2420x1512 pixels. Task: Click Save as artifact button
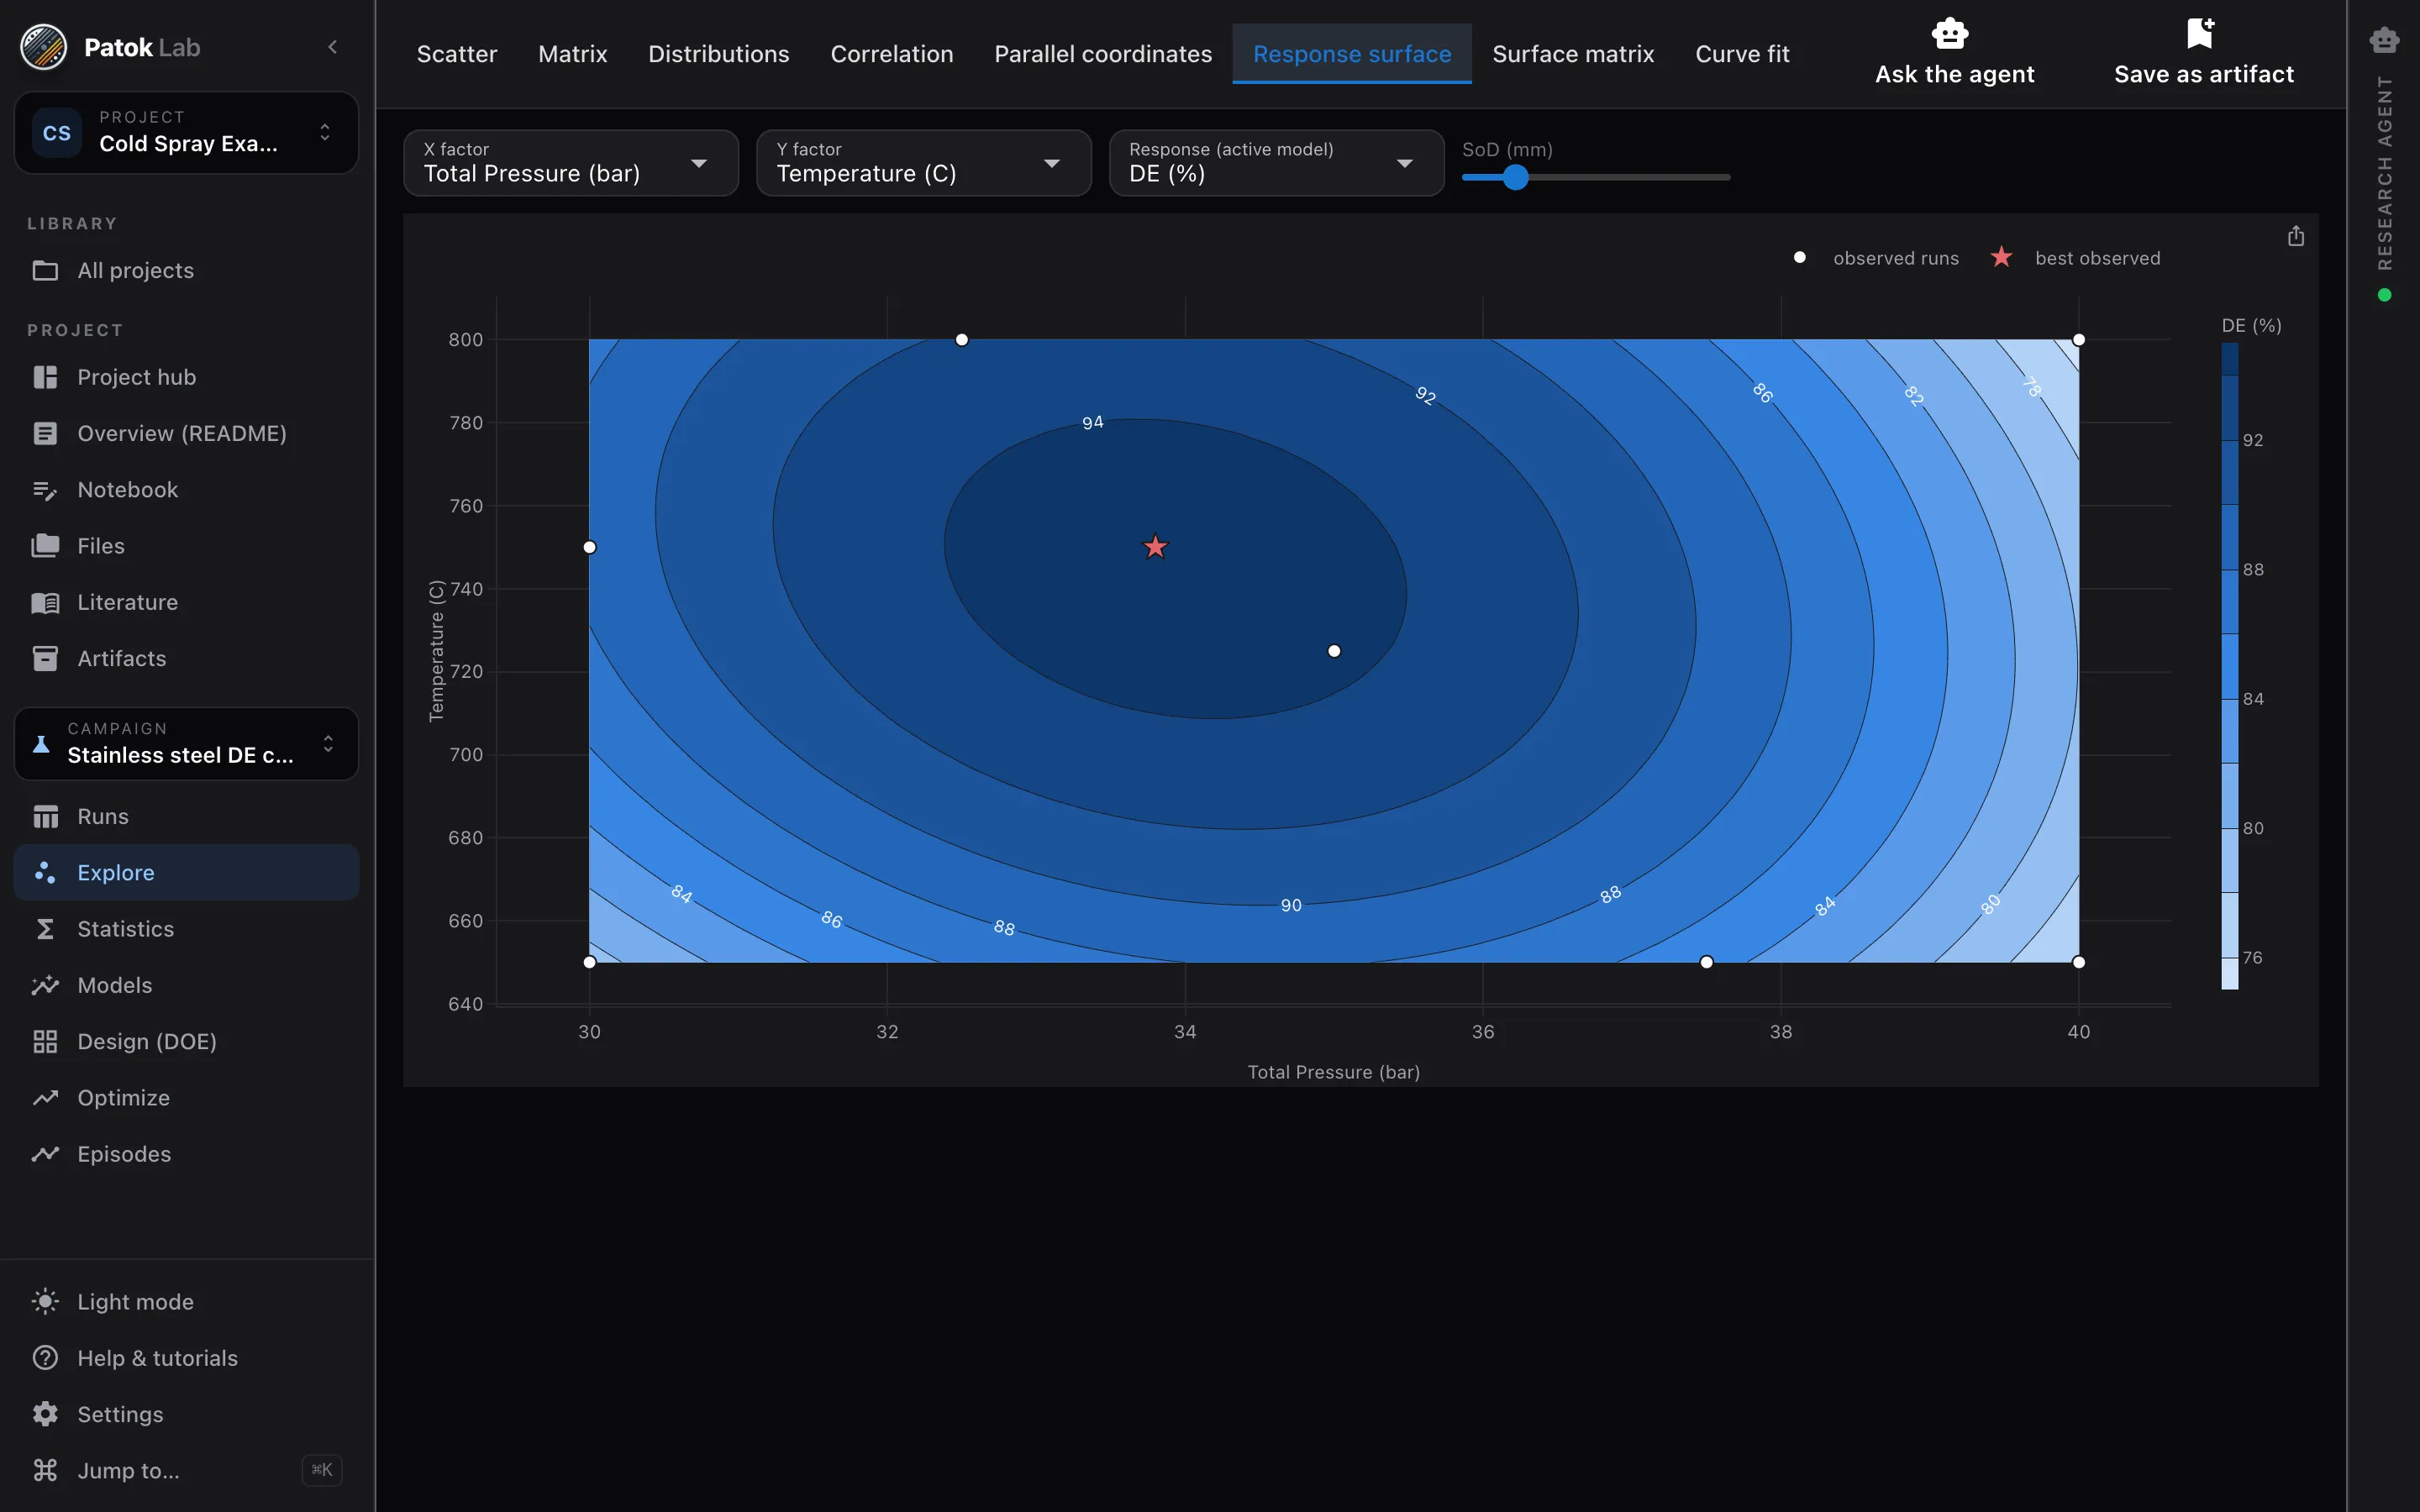point(2203,53)
